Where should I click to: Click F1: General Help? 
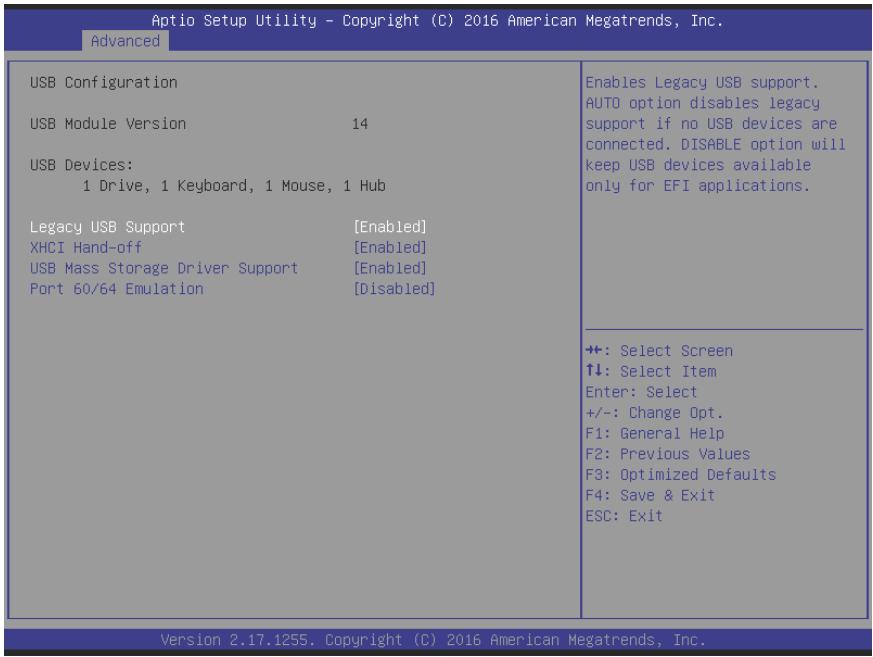[655, 433]
